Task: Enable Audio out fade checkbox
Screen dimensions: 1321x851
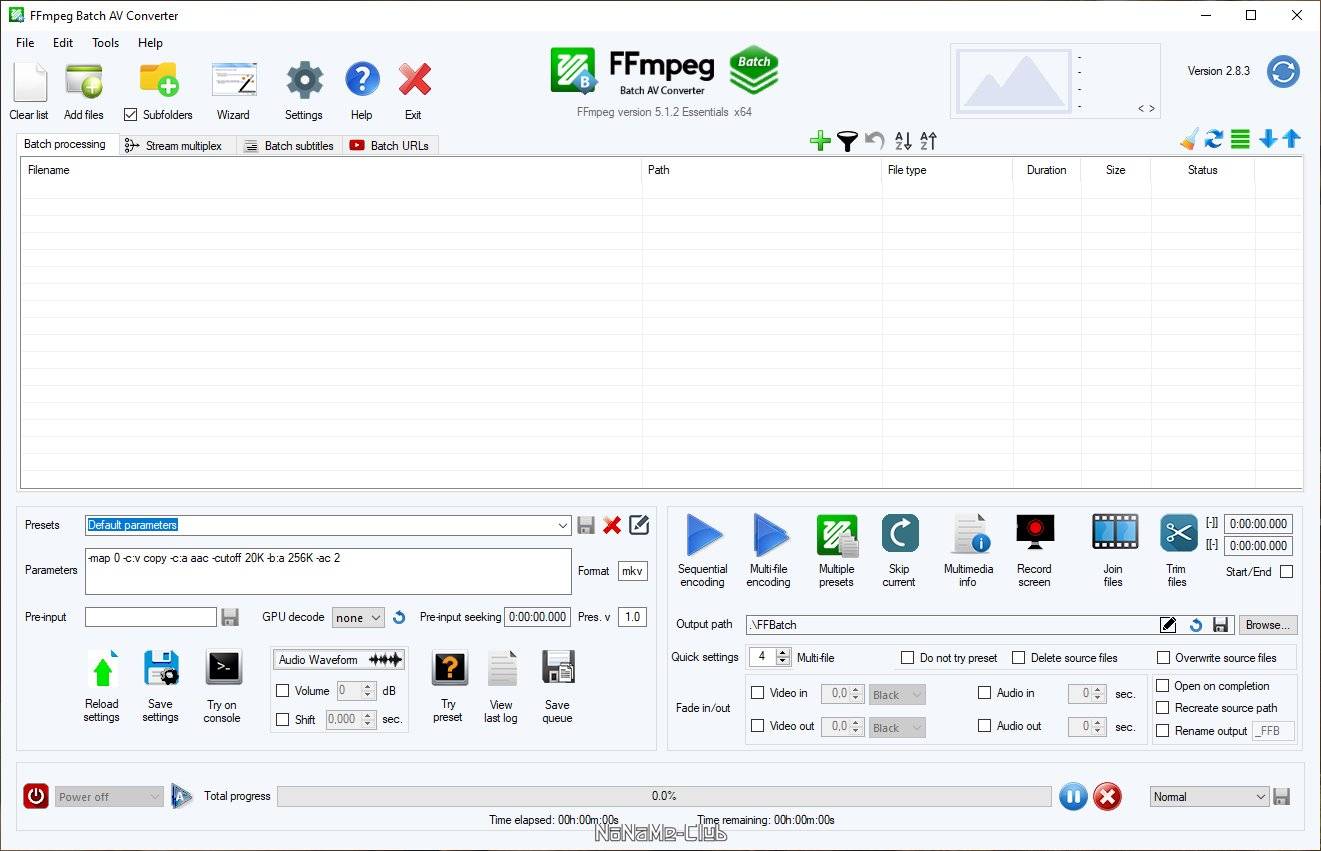Action: pyautogui.click(x=984, y=726)
